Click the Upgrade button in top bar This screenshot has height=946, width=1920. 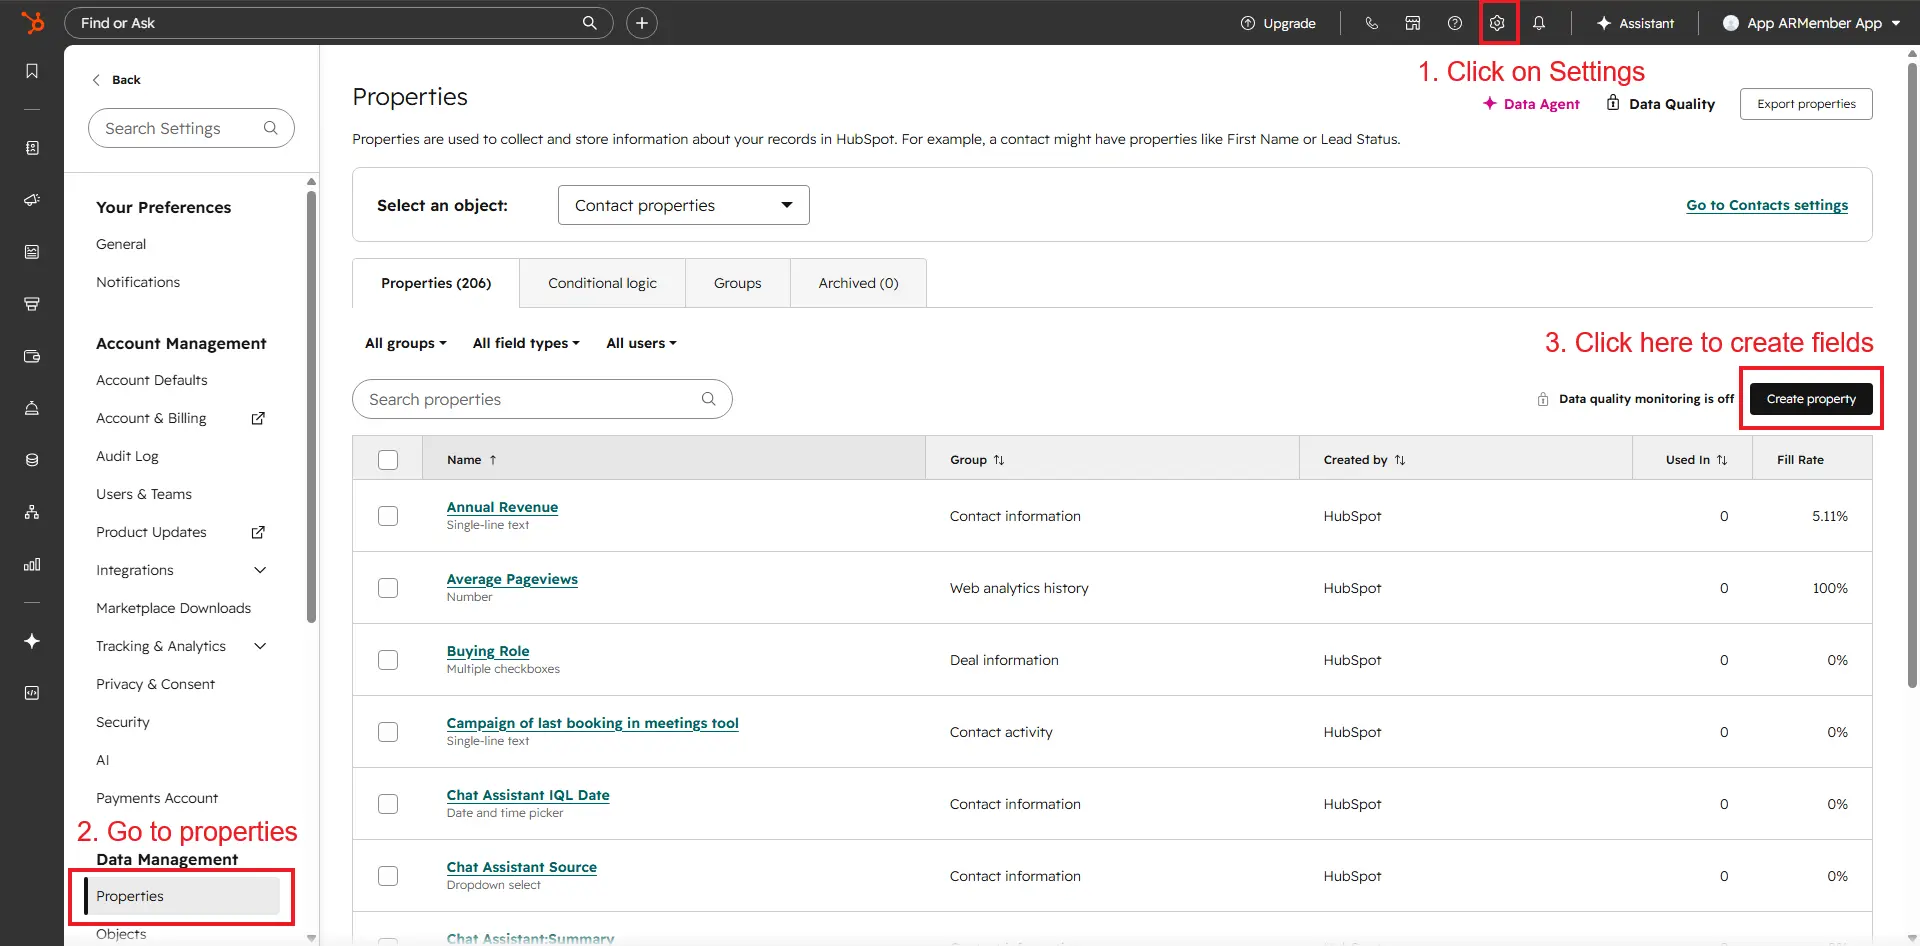coord(1278,23)
